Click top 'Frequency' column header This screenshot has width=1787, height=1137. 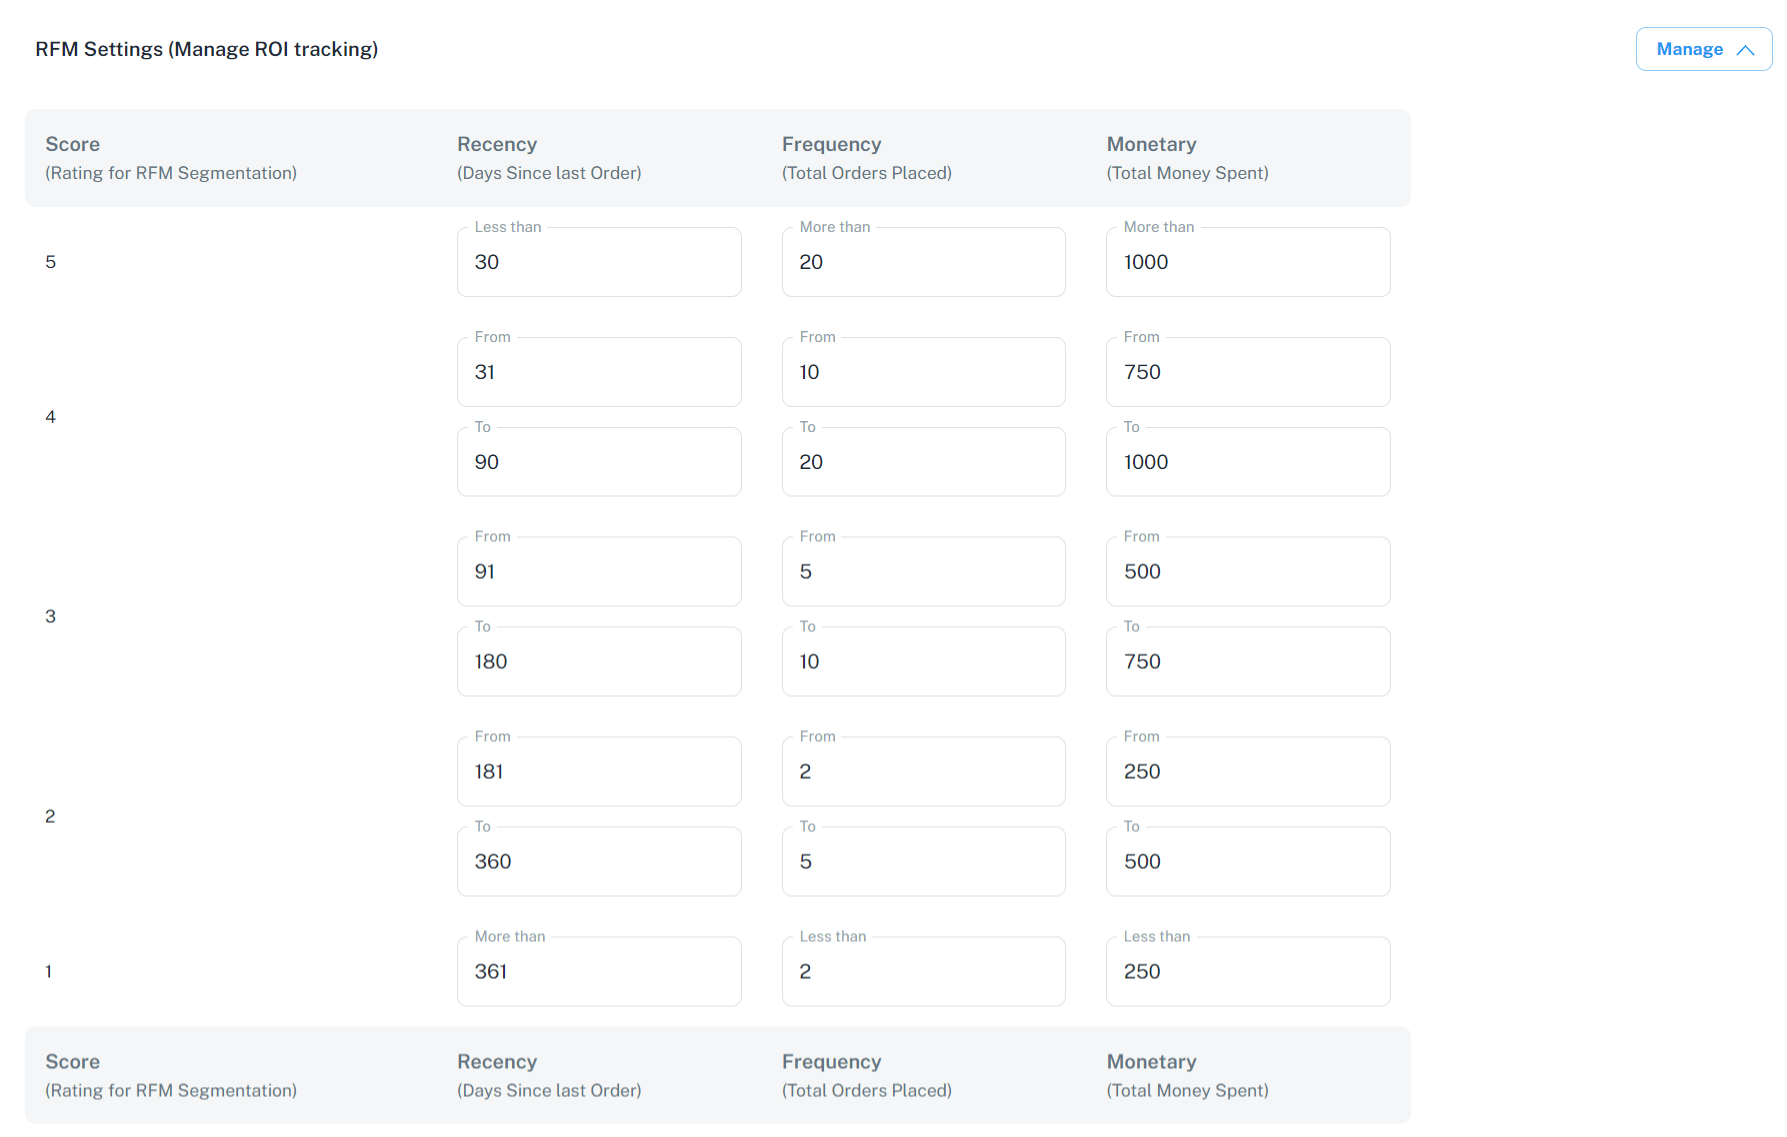coord(832,144)
